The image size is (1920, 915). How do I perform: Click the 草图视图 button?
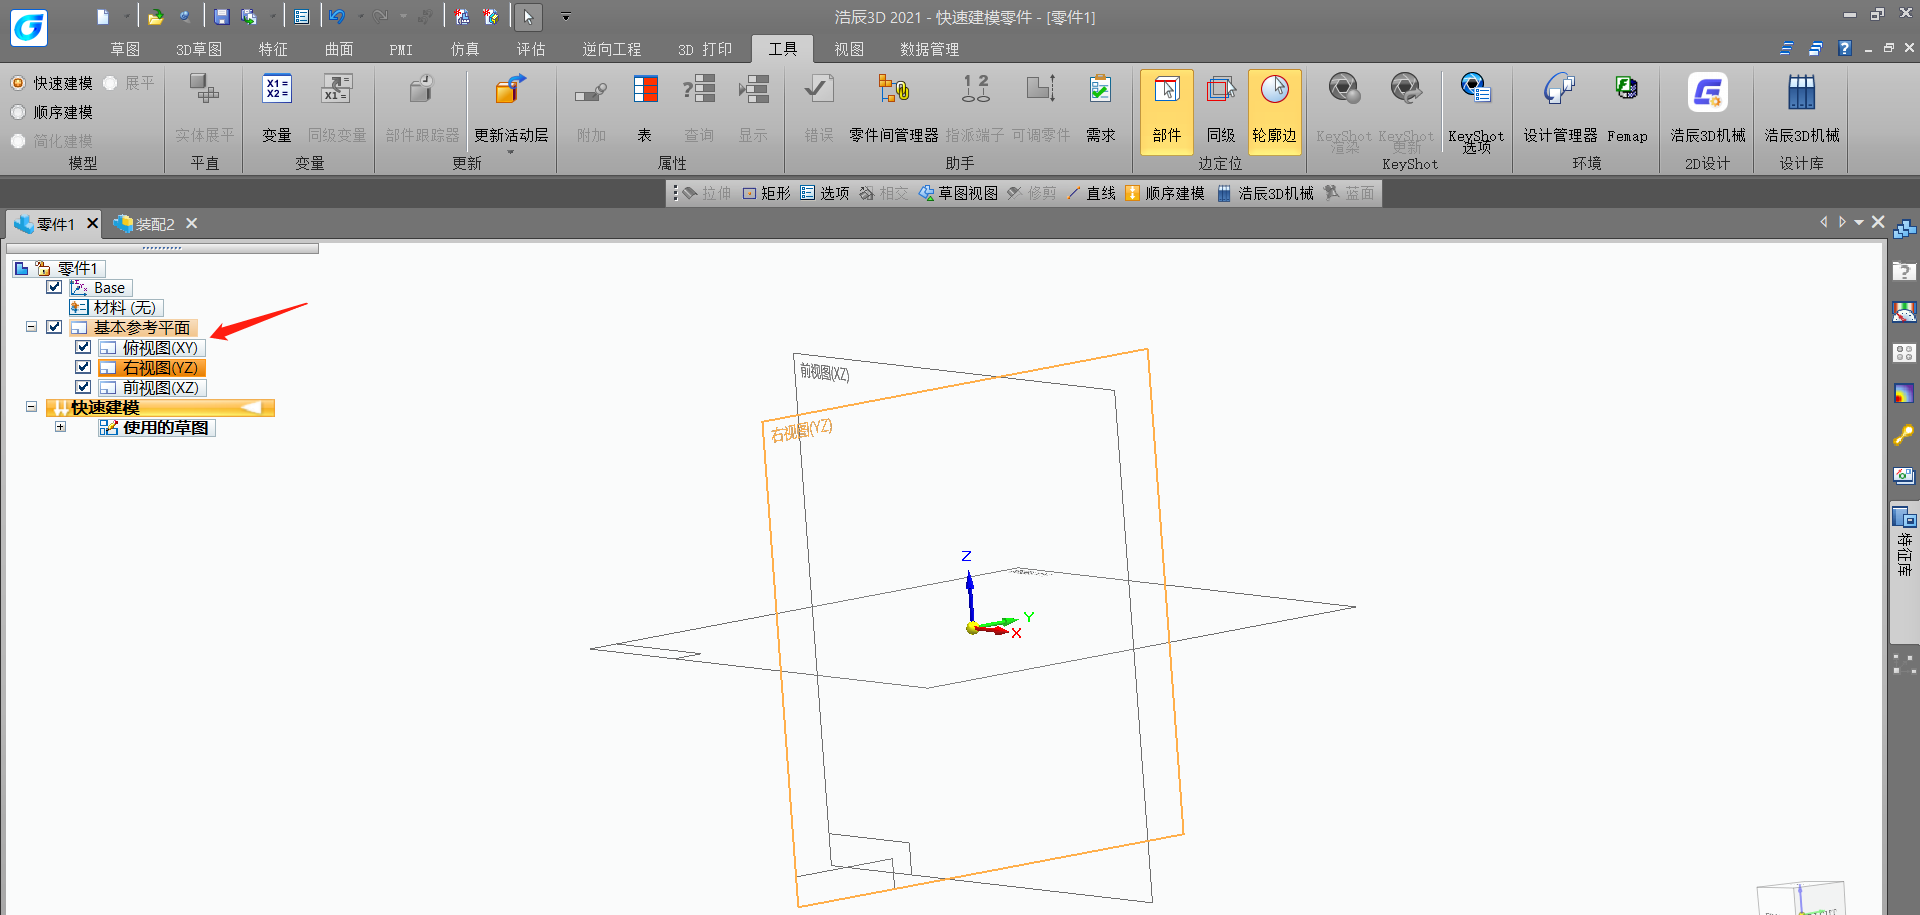pos(958,193)
